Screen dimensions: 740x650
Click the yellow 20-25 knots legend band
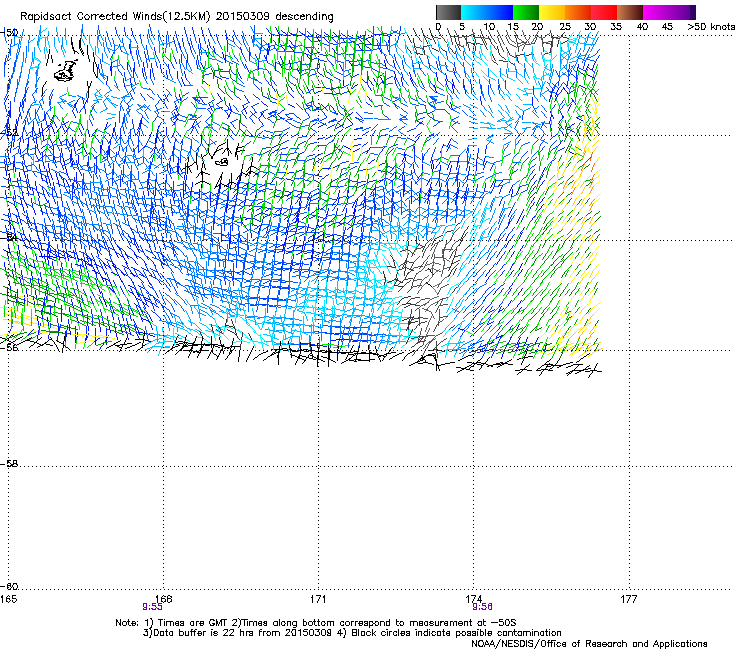552,12
